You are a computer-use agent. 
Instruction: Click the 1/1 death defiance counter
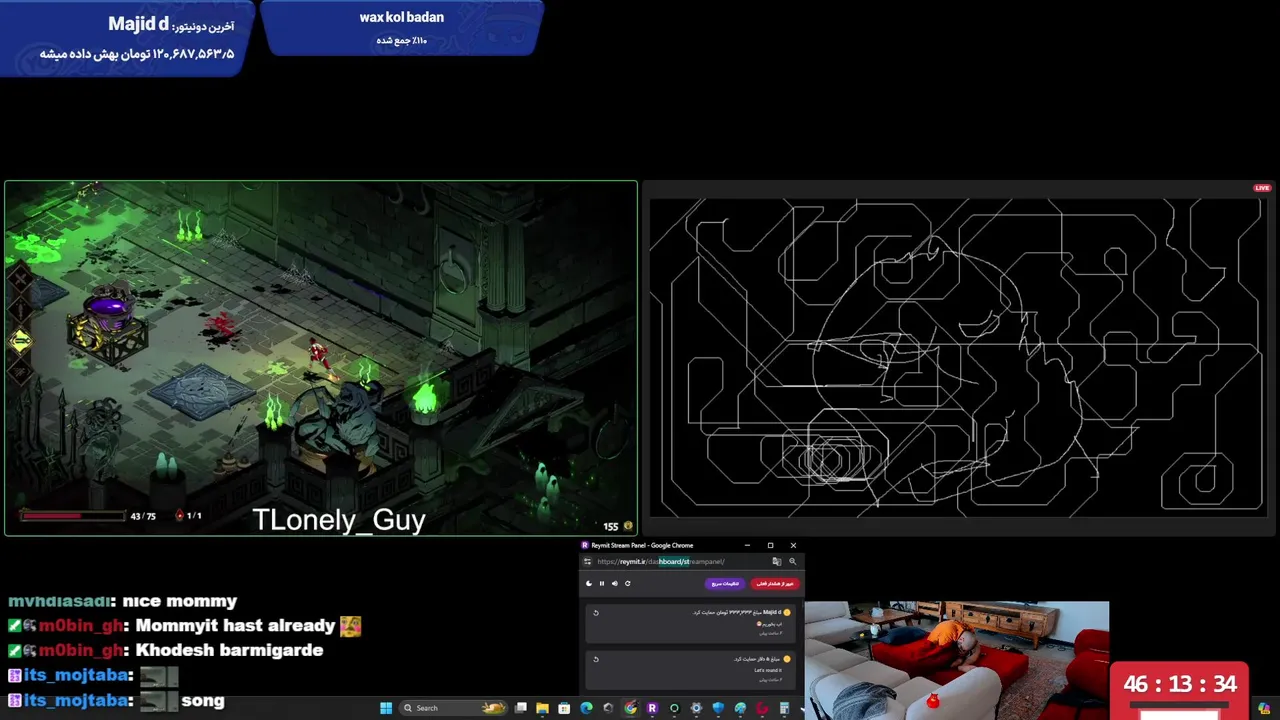pyautogui.click(x=189, y=516)
